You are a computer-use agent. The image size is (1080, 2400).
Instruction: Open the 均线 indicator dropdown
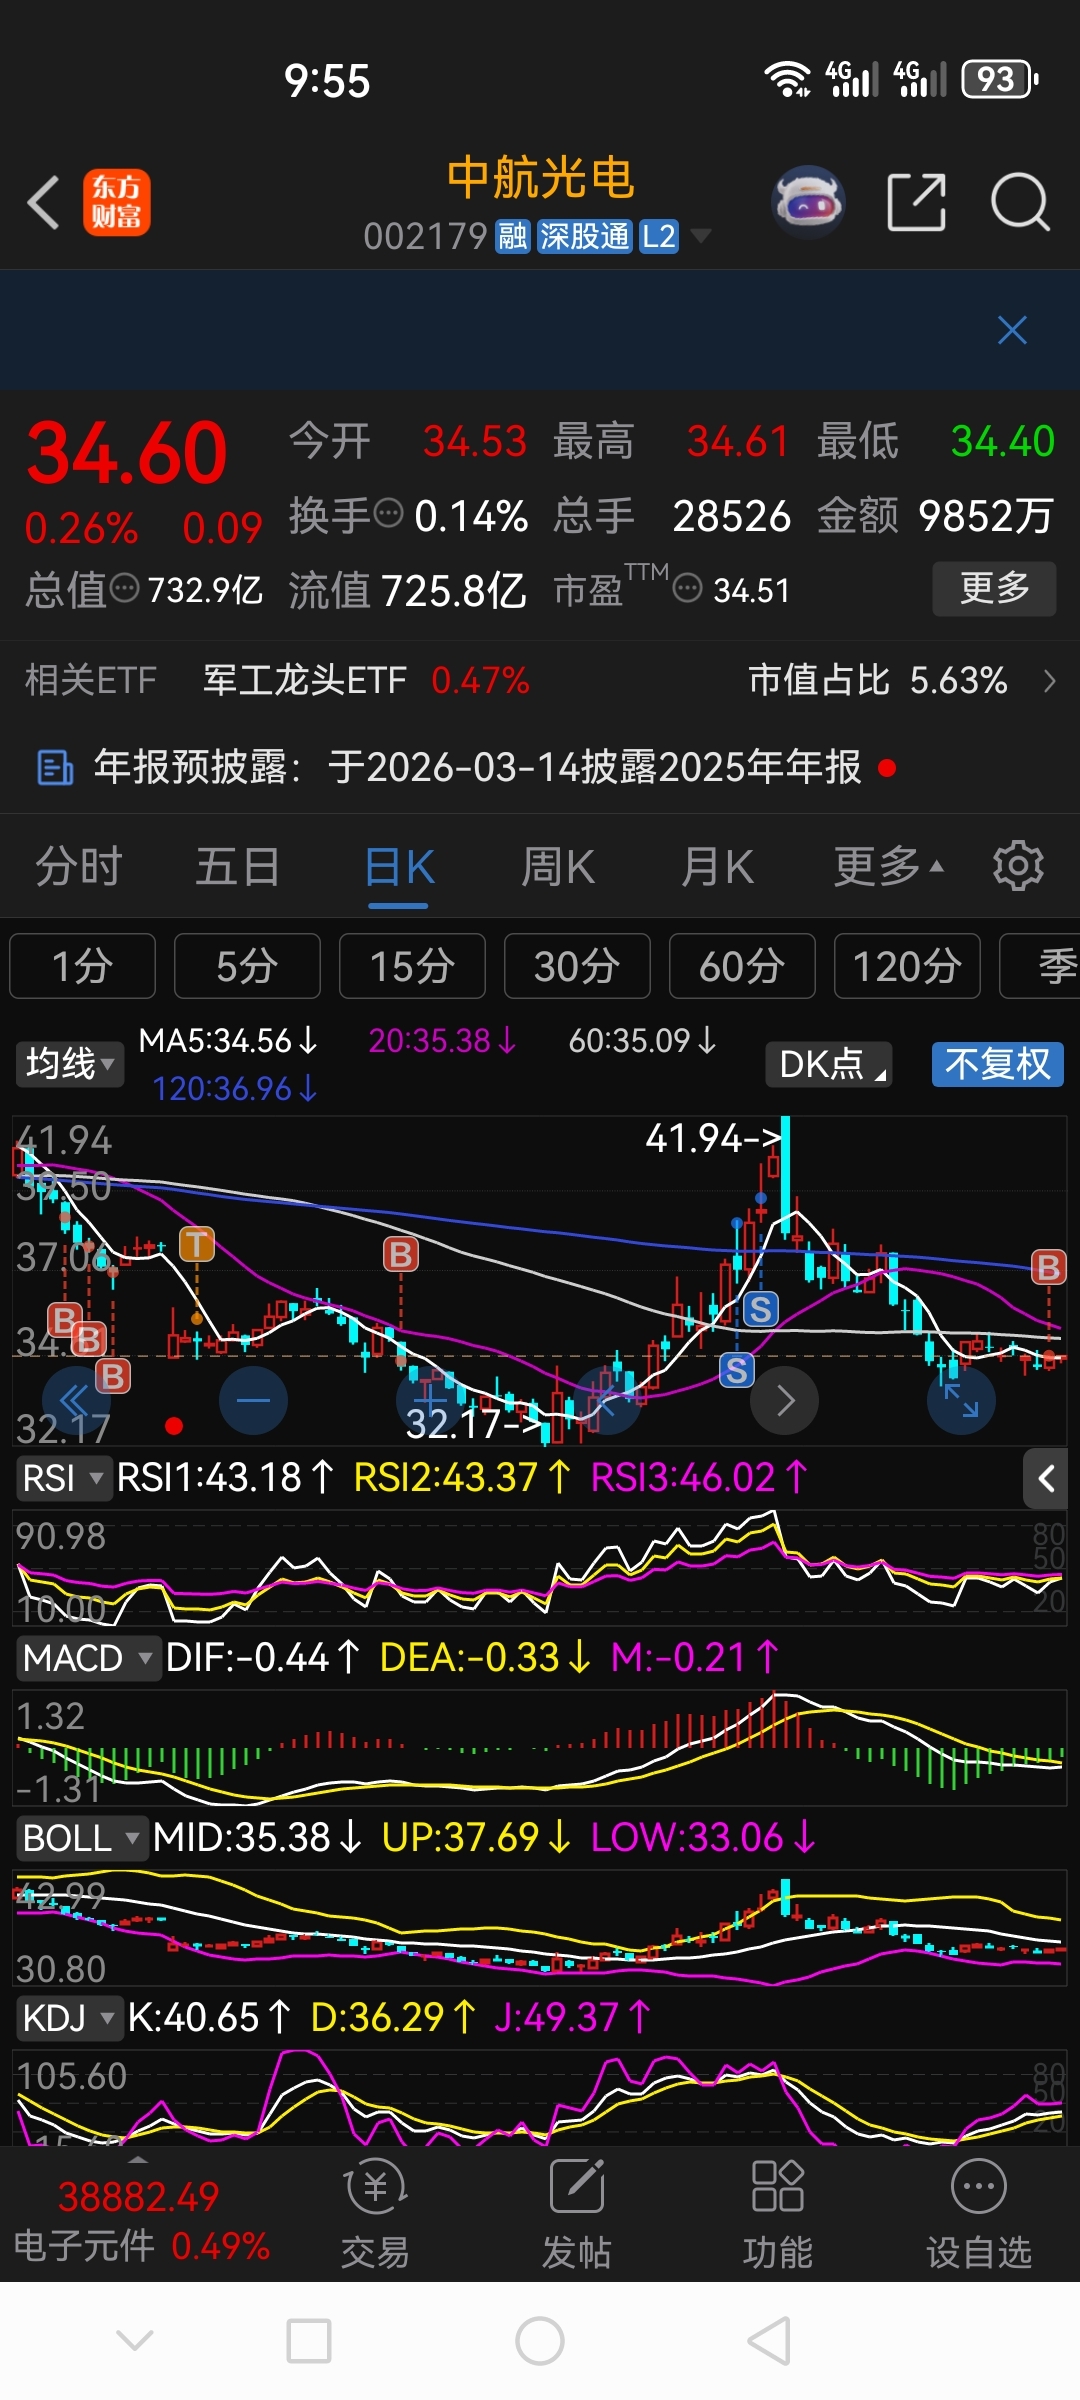pos(70,1063)
